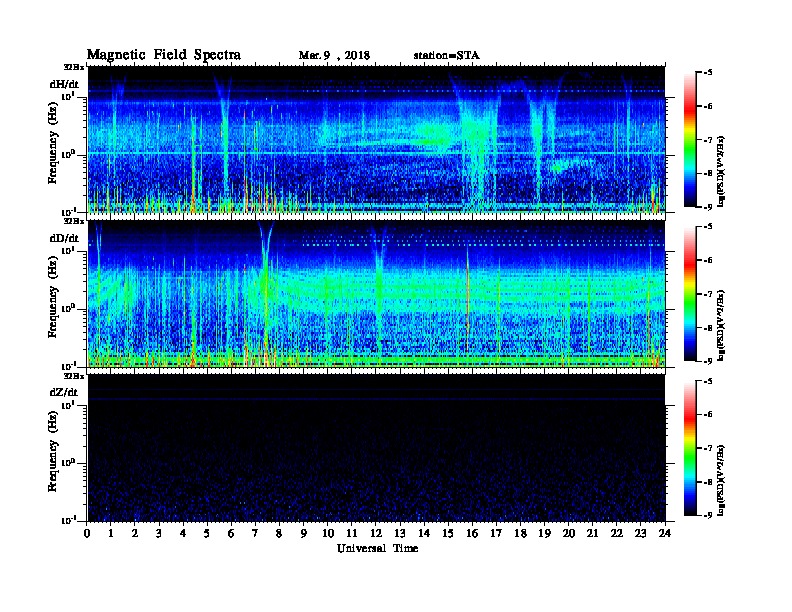The image size is (792, 612).
Task: Click the 10^1 frequency tick of the dD/dt panel
Action: coord(69,250)
